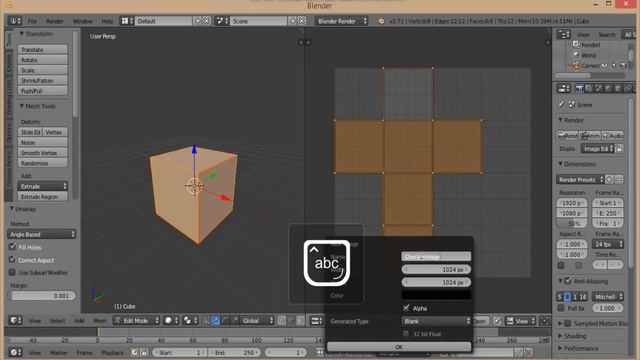Switch to the Object properties cube tab icon
The width and height of the screenshot is (640, 360).
(x=618, y=88)
